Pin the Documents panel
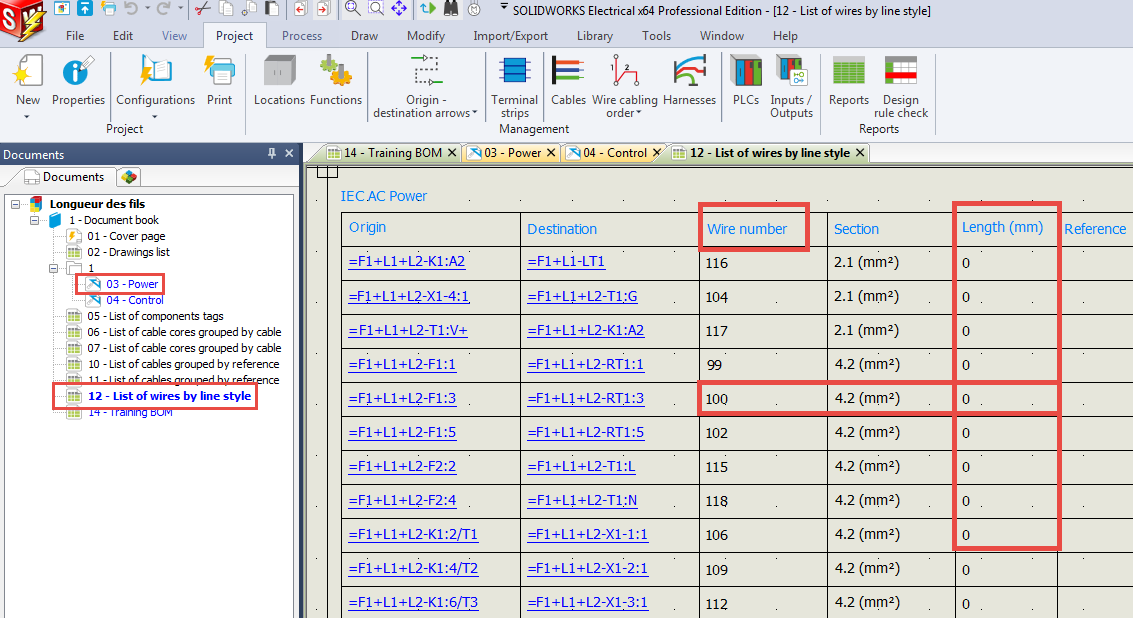Screen dimensions: 1133x618 pyautogui.click(x=271, y=154)
